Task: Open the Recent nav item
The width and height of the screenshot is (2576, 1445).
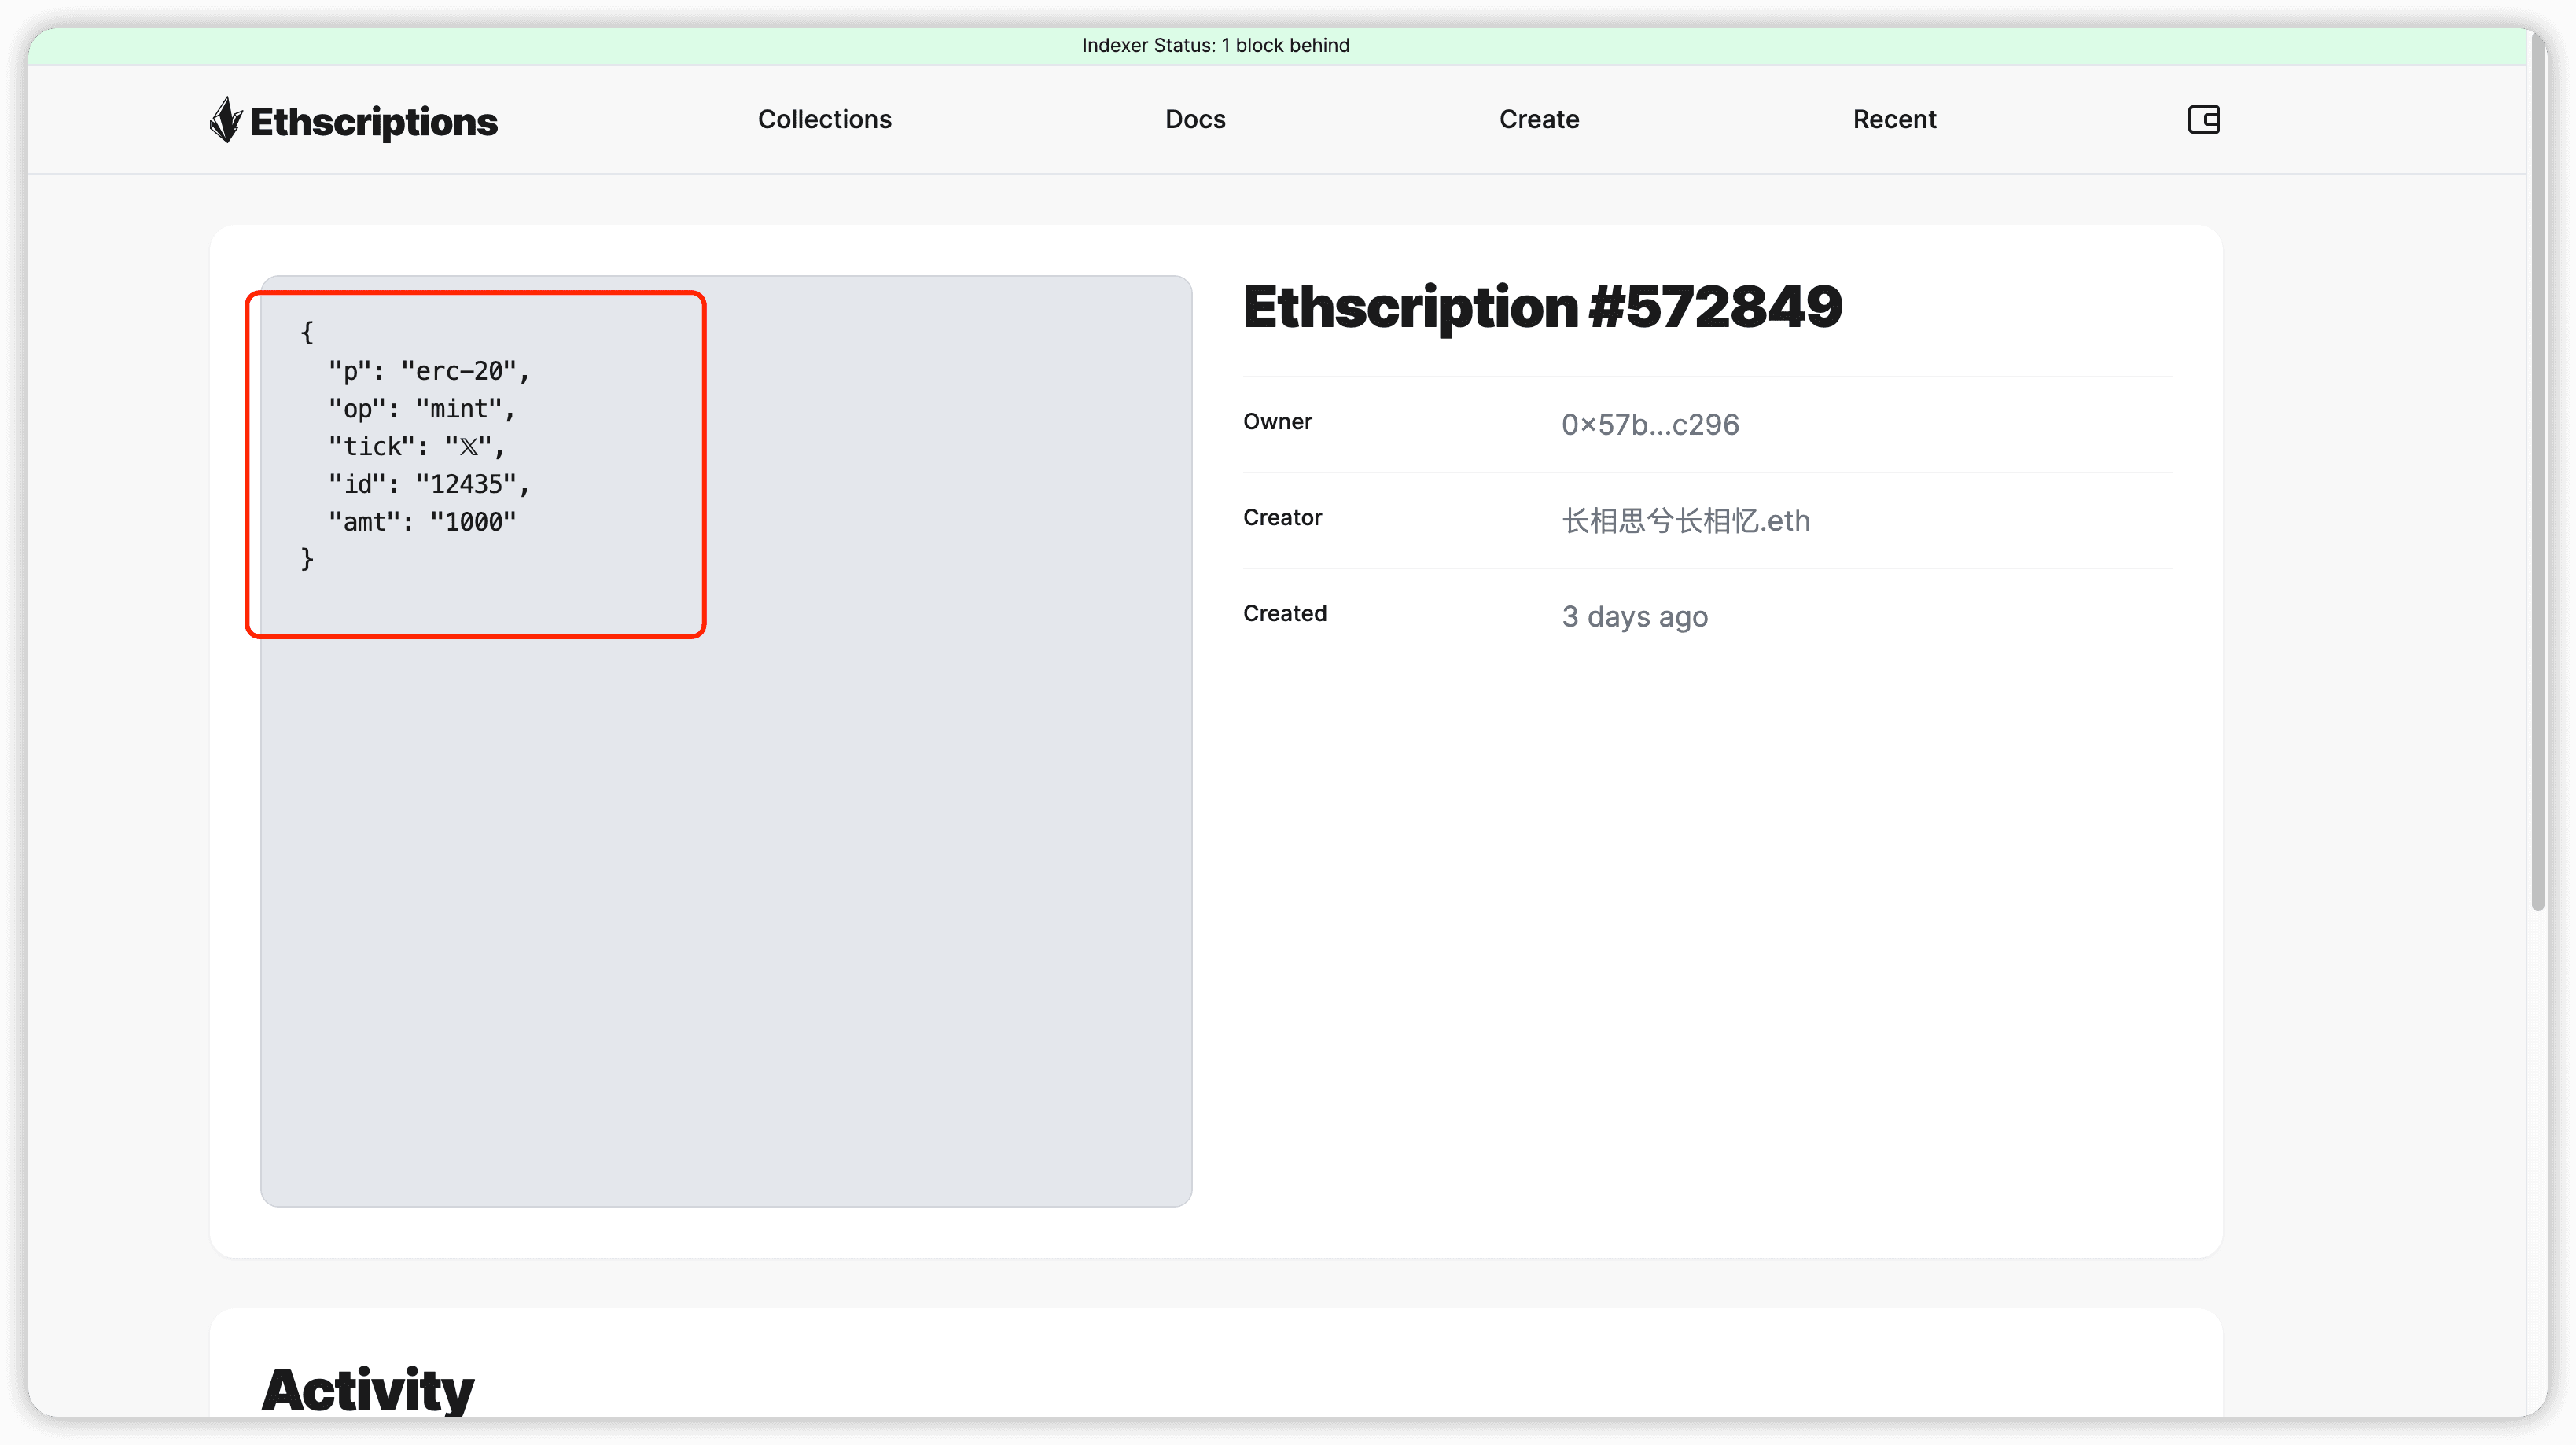Action: (x=1894, y=119)
